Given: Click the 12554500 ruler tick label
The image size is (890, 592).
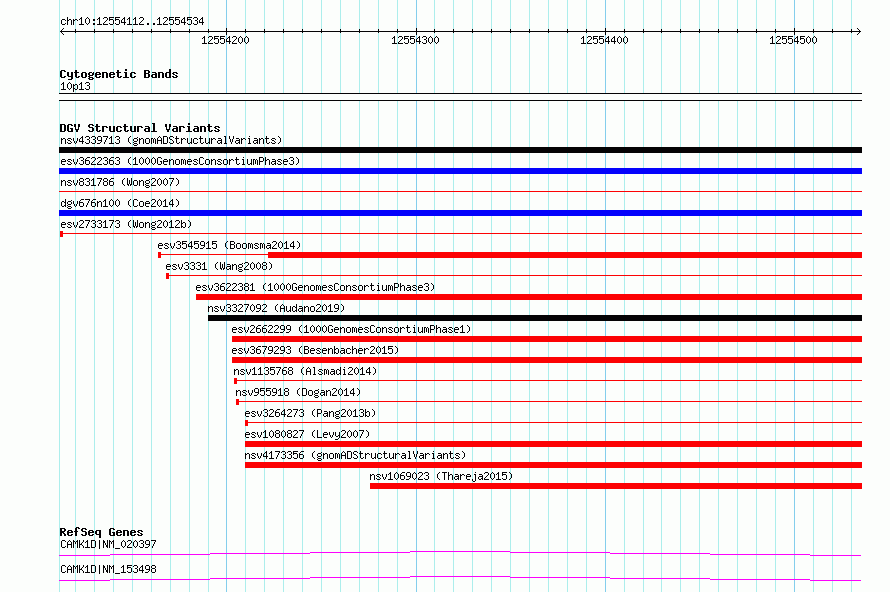Looking at the screenshot, I should click(x=793, y=40).
